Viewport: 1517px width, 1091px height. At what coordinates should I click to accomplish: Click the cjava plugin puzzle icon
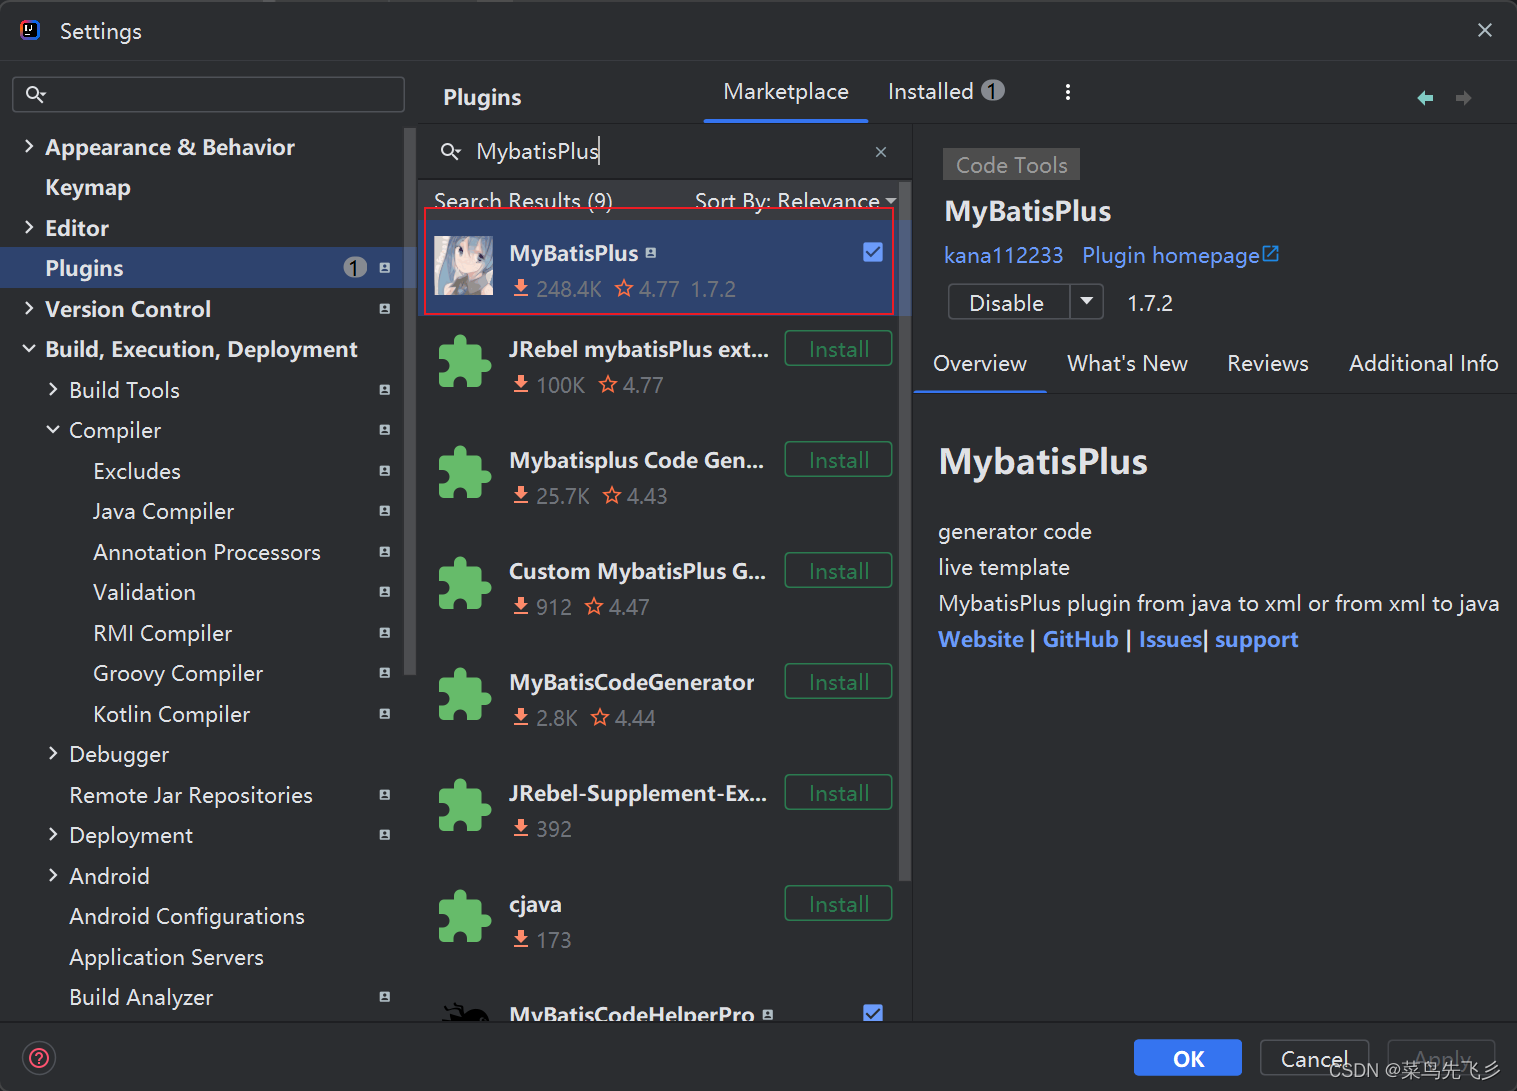coord(464,916)
